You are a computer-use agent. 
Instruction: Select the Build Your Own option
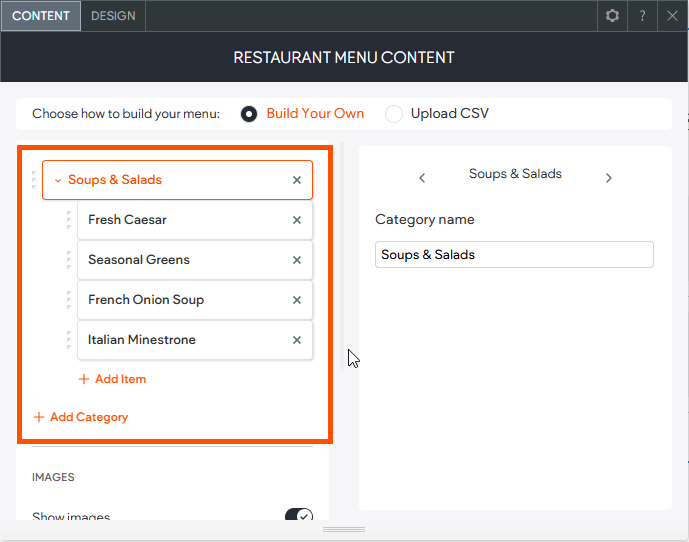tap(249, 114)
